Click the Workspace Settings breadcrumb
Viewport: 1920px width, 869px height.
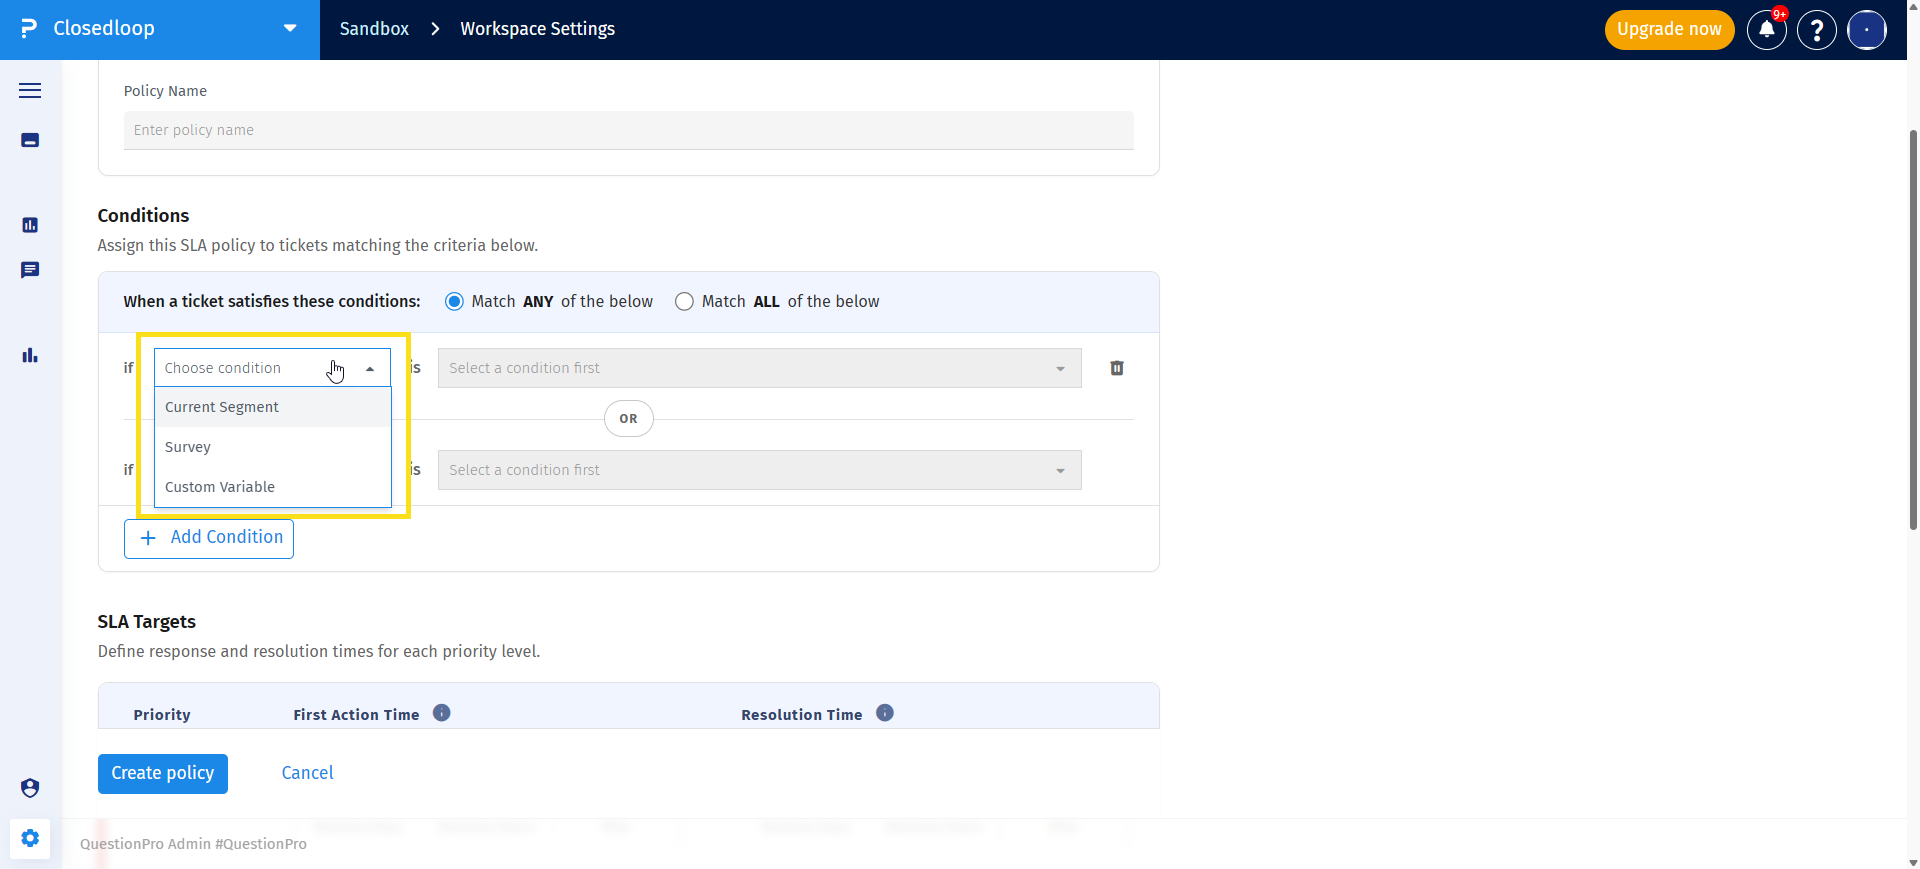coord(538,29)
